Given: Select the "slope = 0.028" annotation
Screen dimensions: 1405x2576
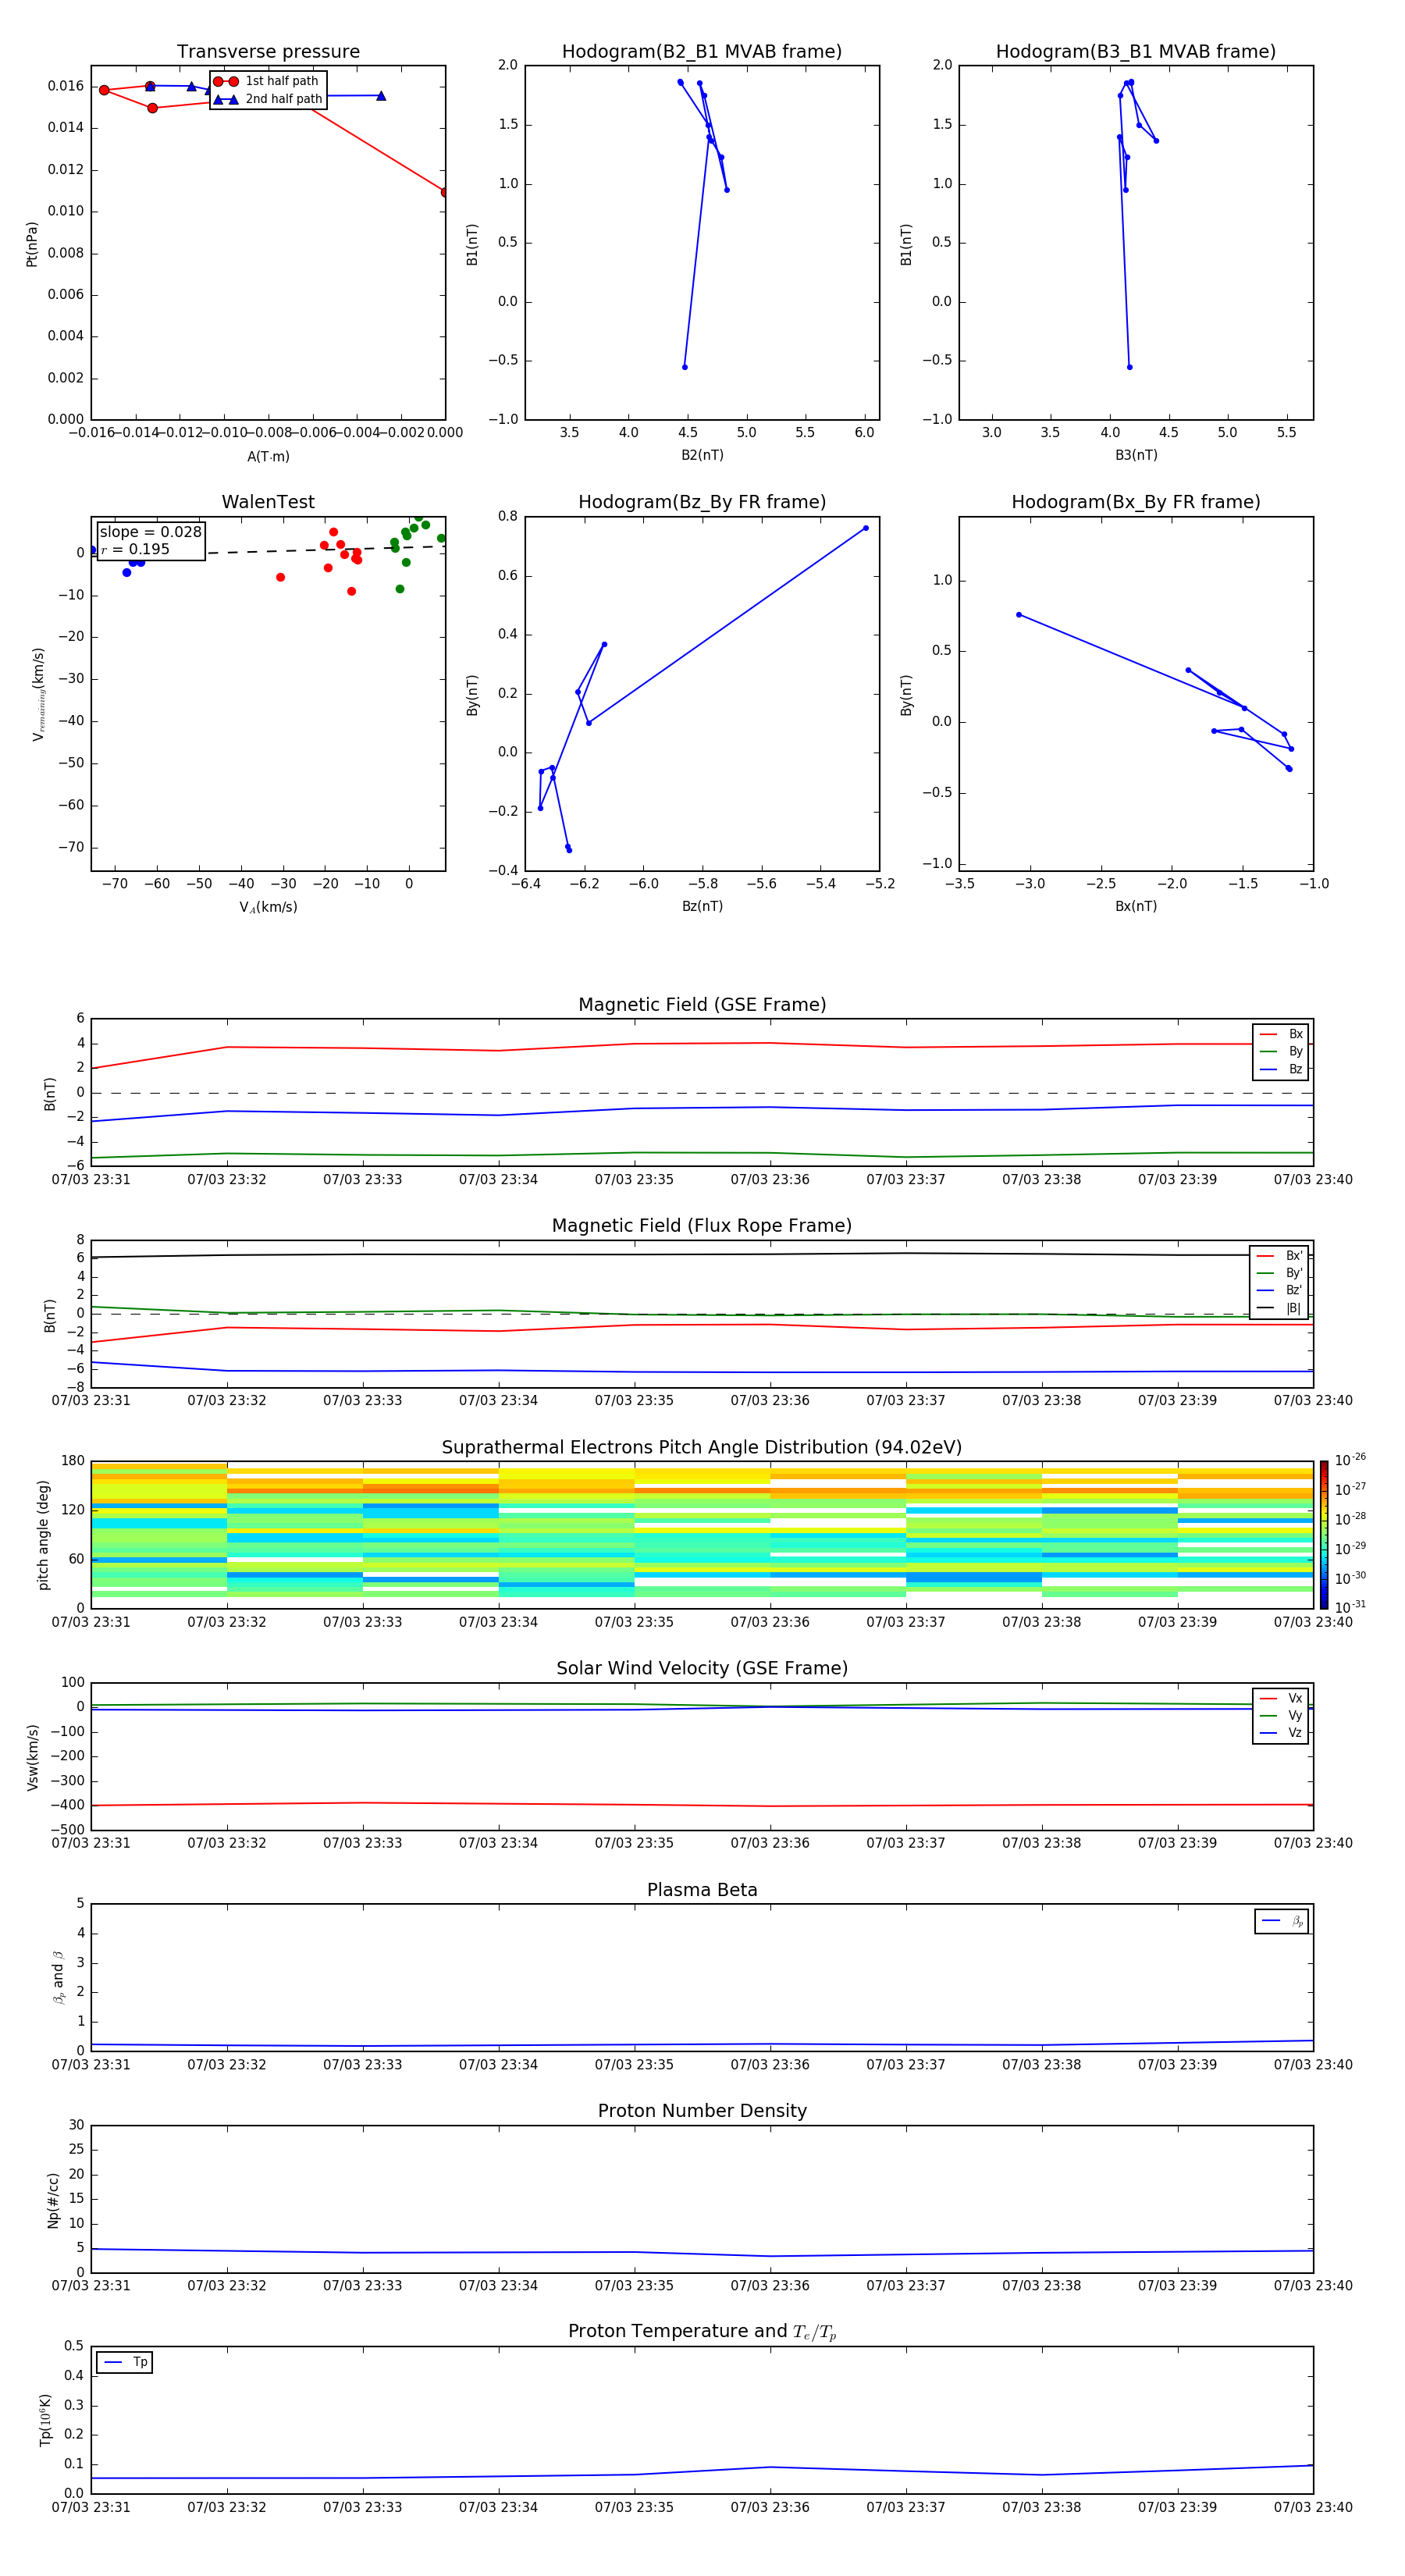Looking at the screenshot, I should click(x=150, y=532).
